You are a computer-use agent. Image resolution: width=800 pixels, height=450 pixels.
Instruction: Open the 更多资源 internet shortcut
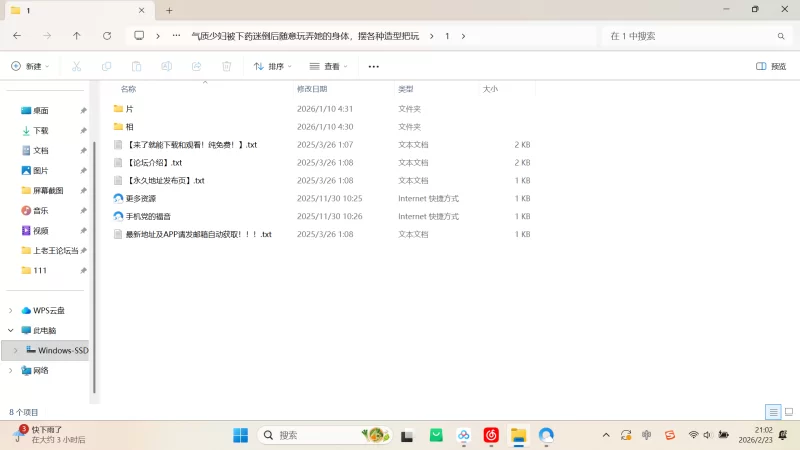[x=141, y=198]
